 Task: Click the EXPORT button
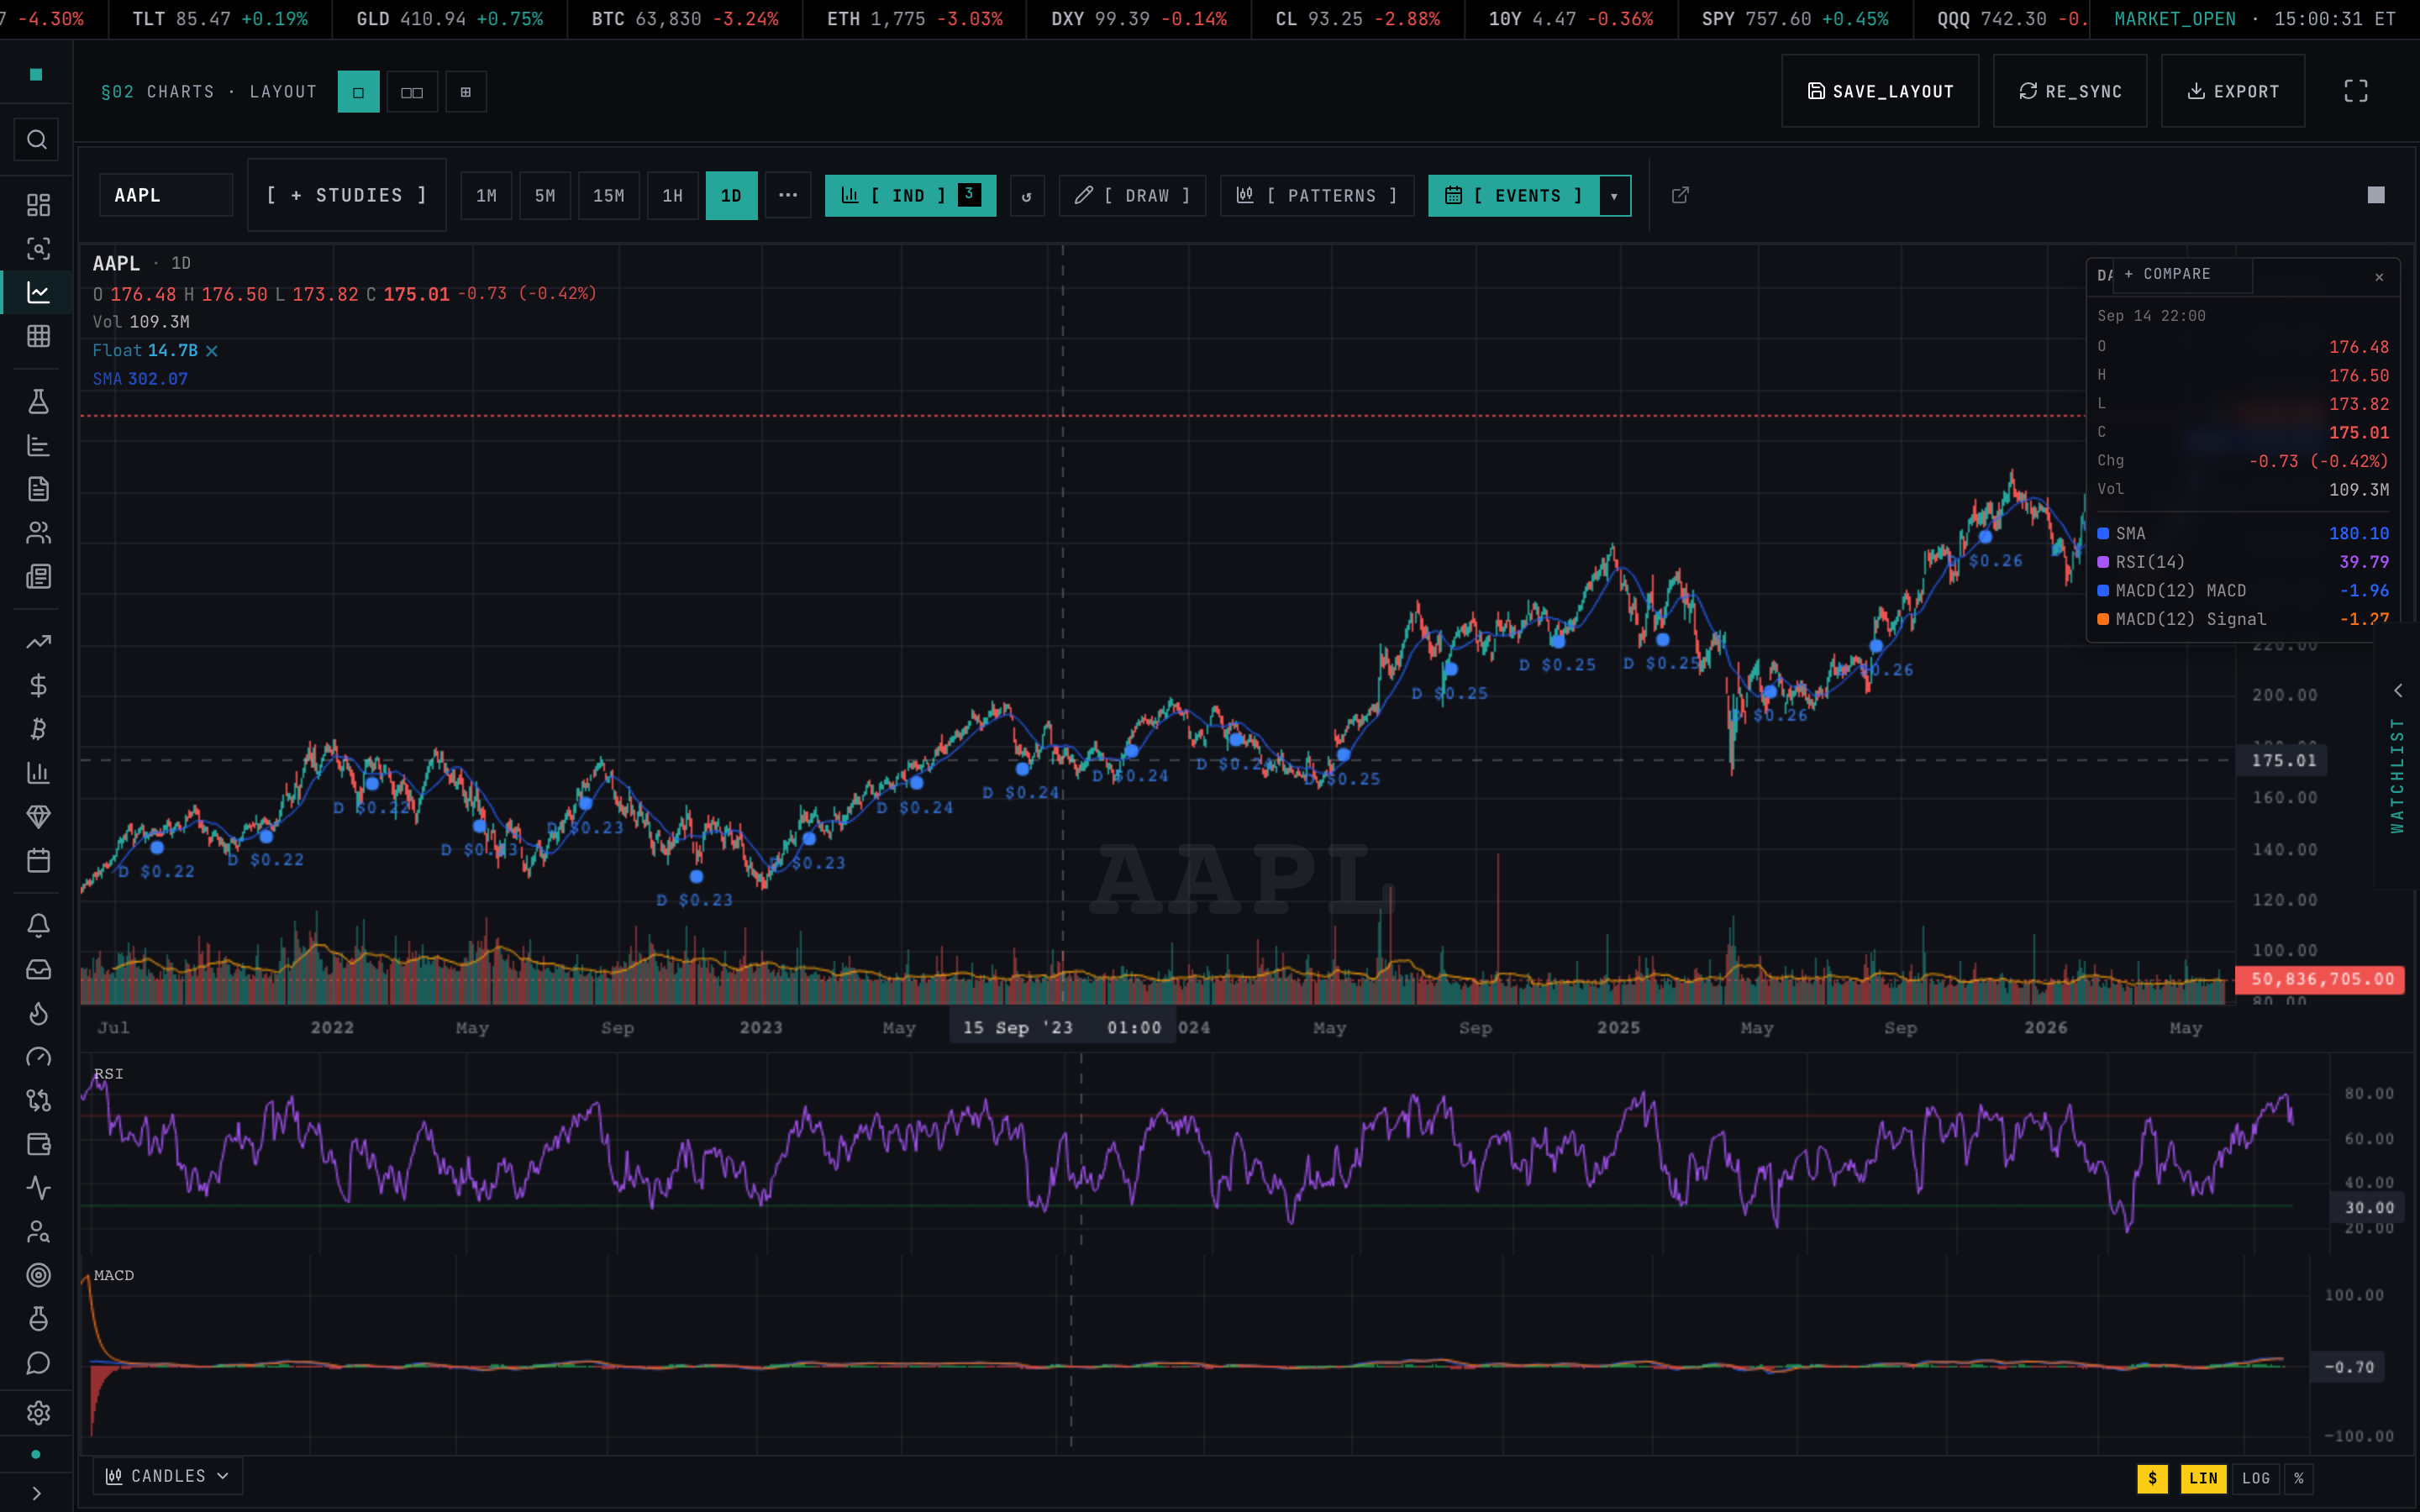pyautogui.click(x=2233, y=91)
